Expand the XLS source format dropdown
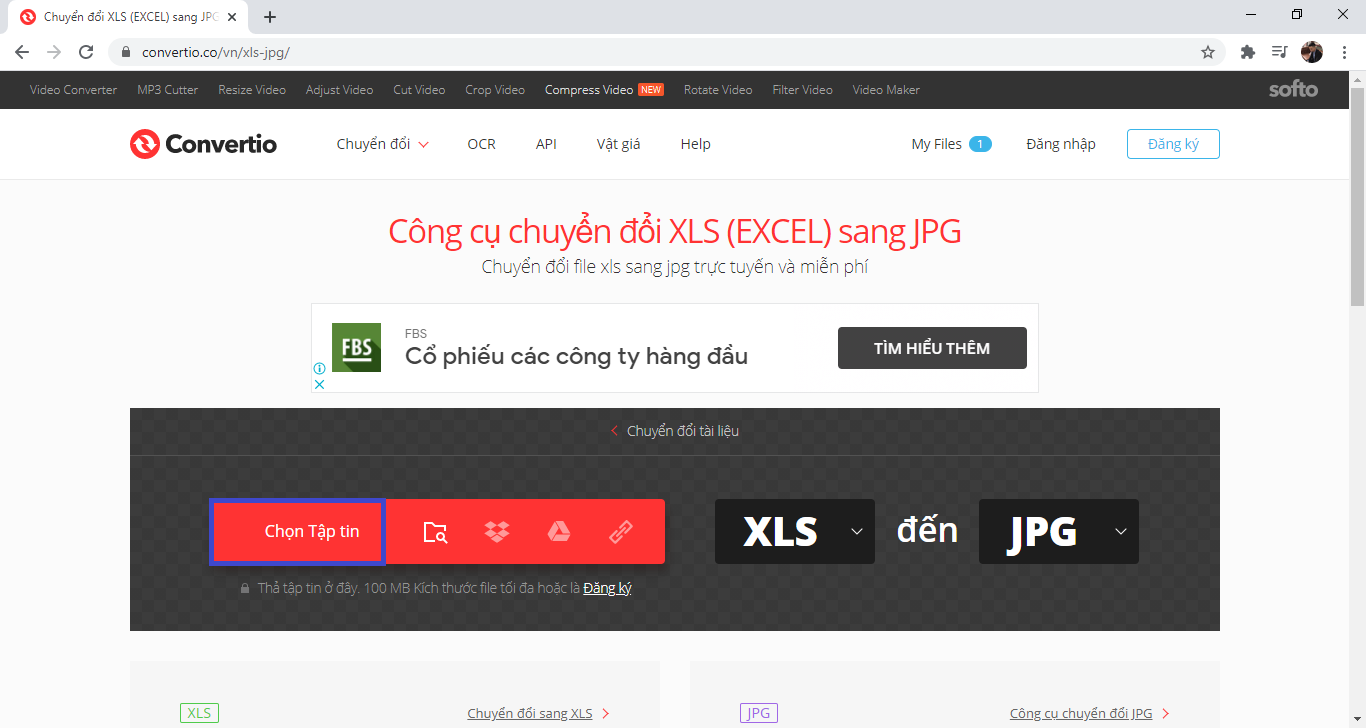 pos(795,531)
